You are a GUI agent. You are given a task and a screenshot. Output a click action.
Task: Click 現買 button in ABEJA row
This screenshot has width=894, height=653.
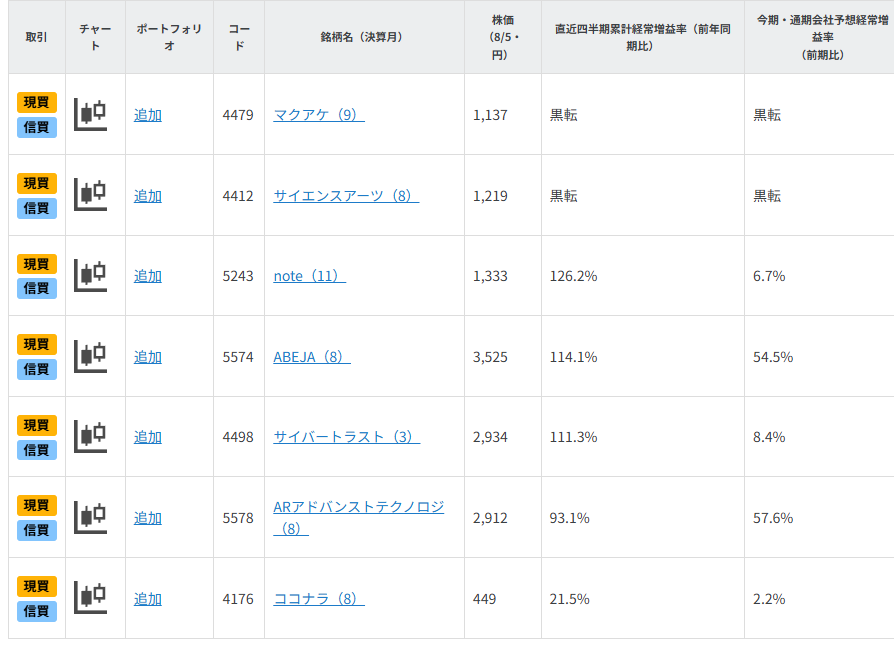[x=36, y=344]
